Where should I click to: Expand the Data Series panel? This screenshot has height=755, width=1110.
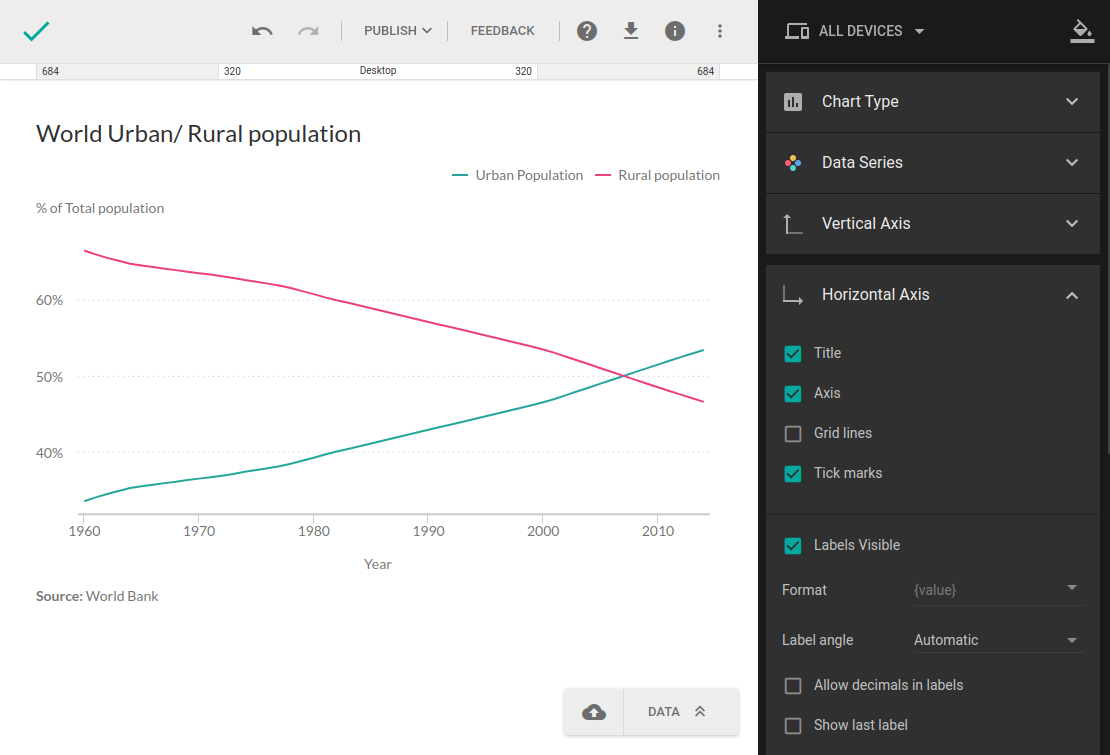[x=932, y=163]
